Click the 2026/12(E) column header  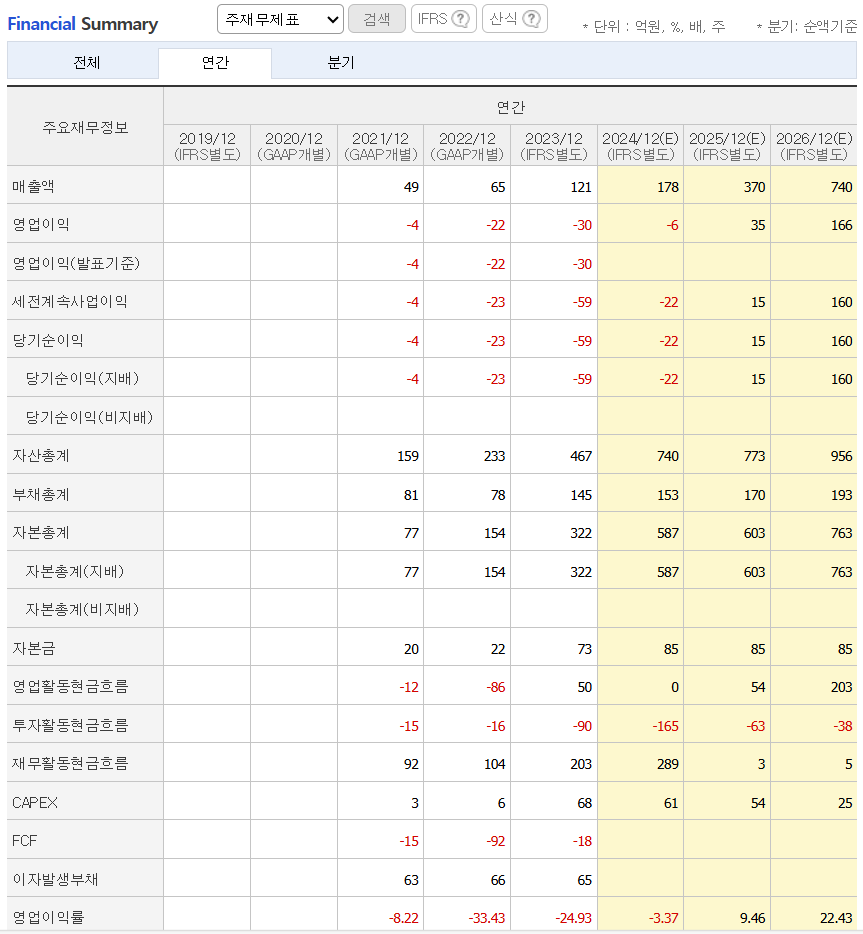[814, 146]
